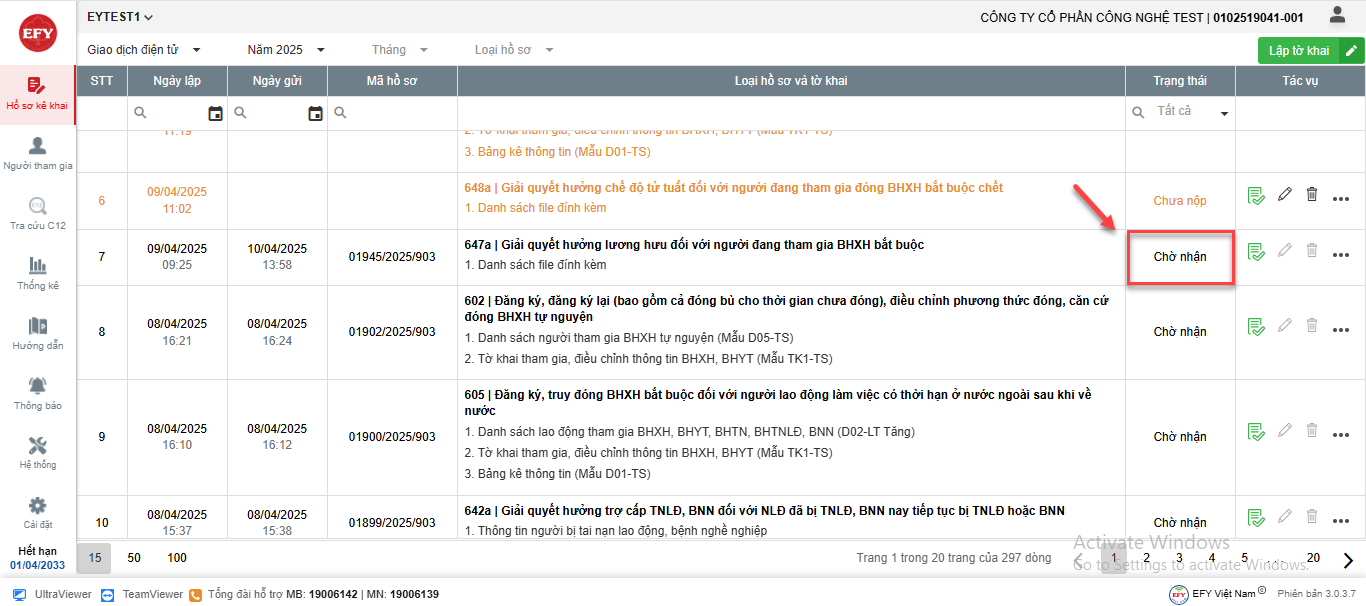Image resolution: width=1366 pixels, height=606 pixels.
Task: Open calendar picker in Ngày lập filter
Action: [x=215, y=114]
